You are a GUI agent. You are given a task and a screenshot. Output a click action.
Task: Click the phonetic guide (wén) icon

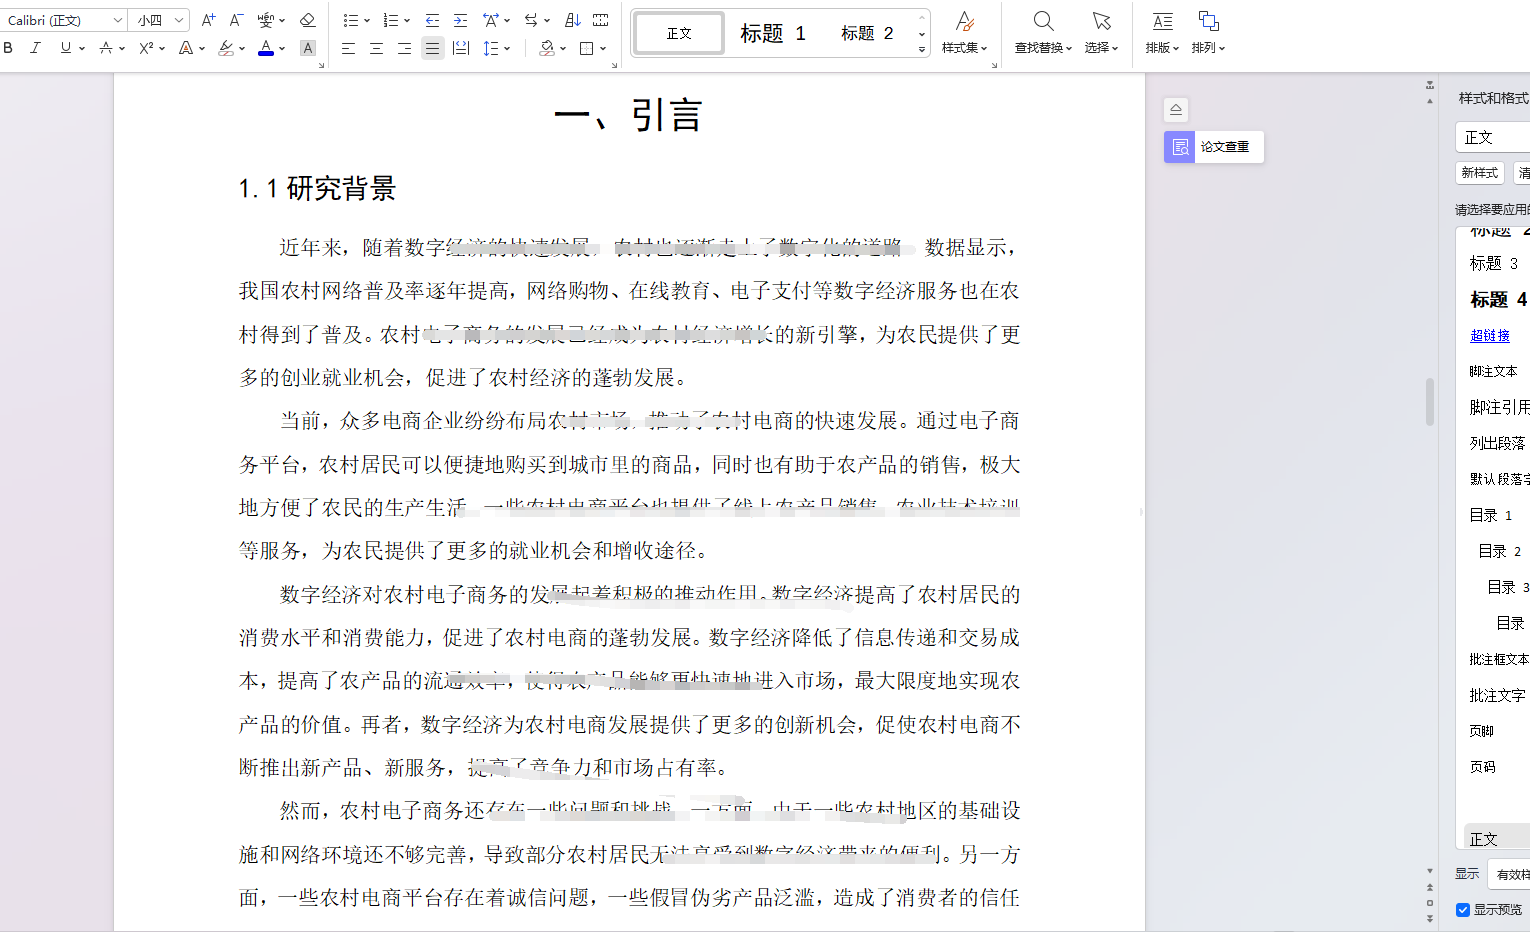pyautogui.click(x=265, y=20)
